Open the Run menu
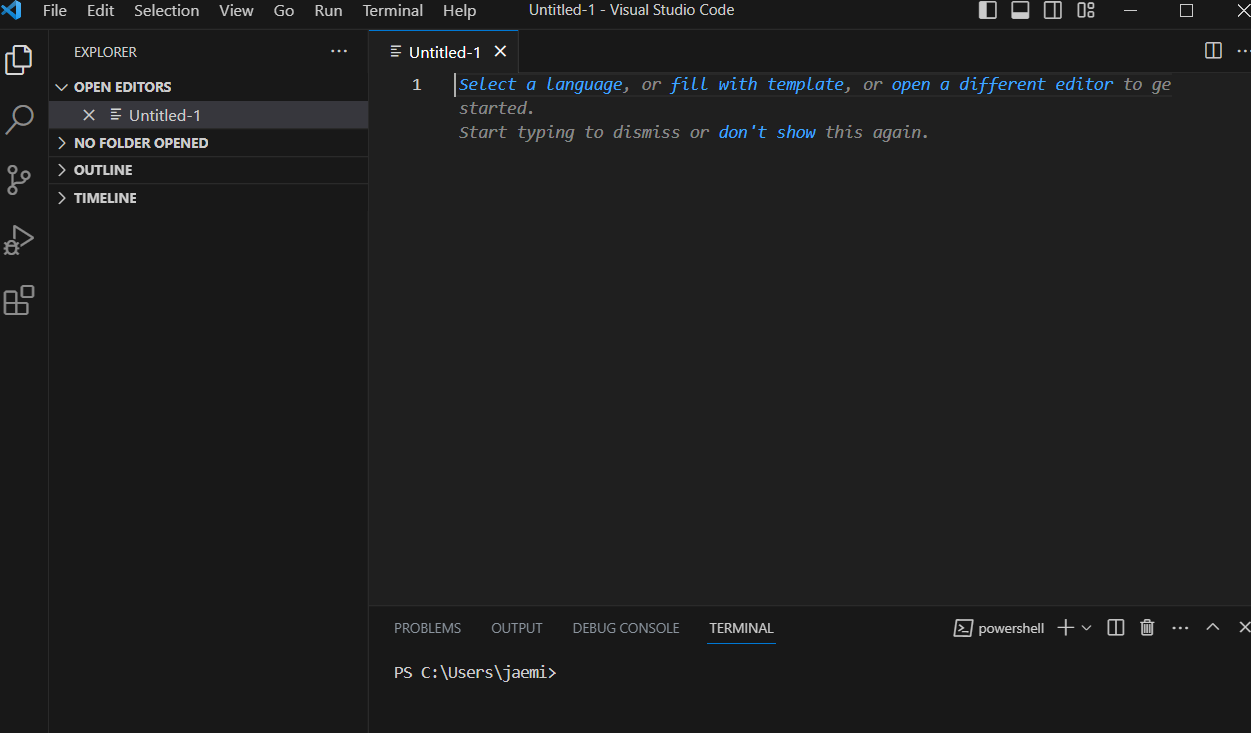 328,11
